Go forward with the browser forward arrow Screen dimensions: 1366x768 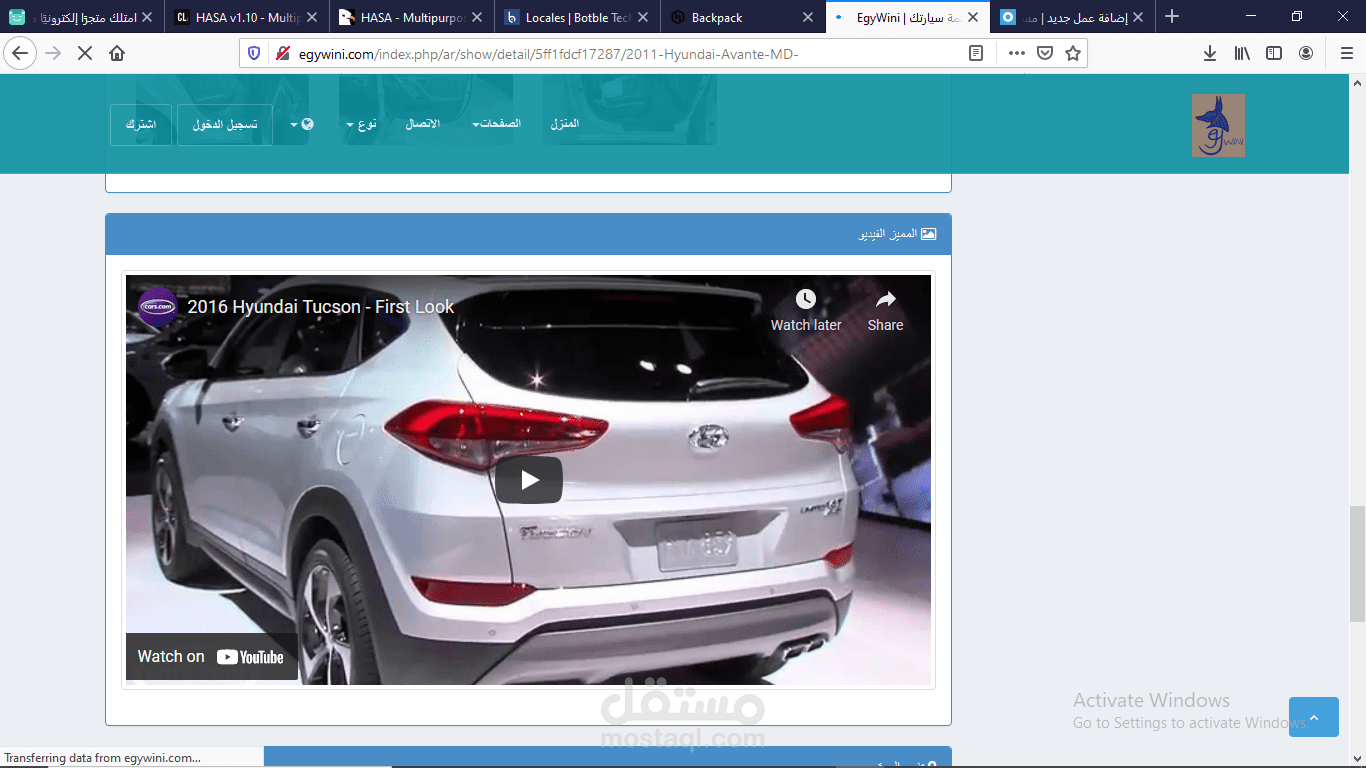pyautogui.click(x=53, y=53)
